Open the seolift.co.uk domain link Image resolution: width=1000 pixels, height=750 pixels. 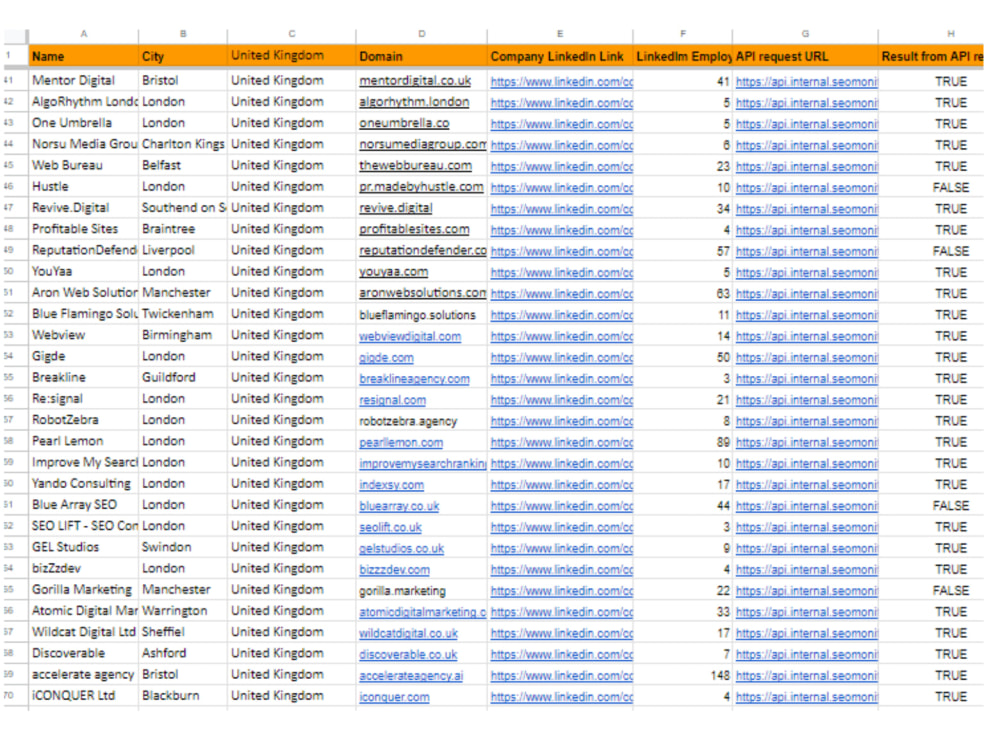pos(390,527)
